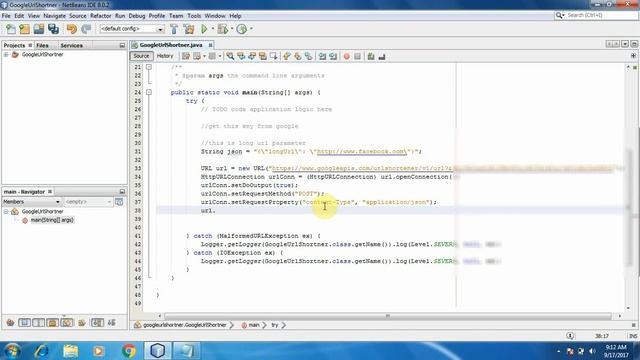Click the Redo toolbar icon

pos(86,29)
